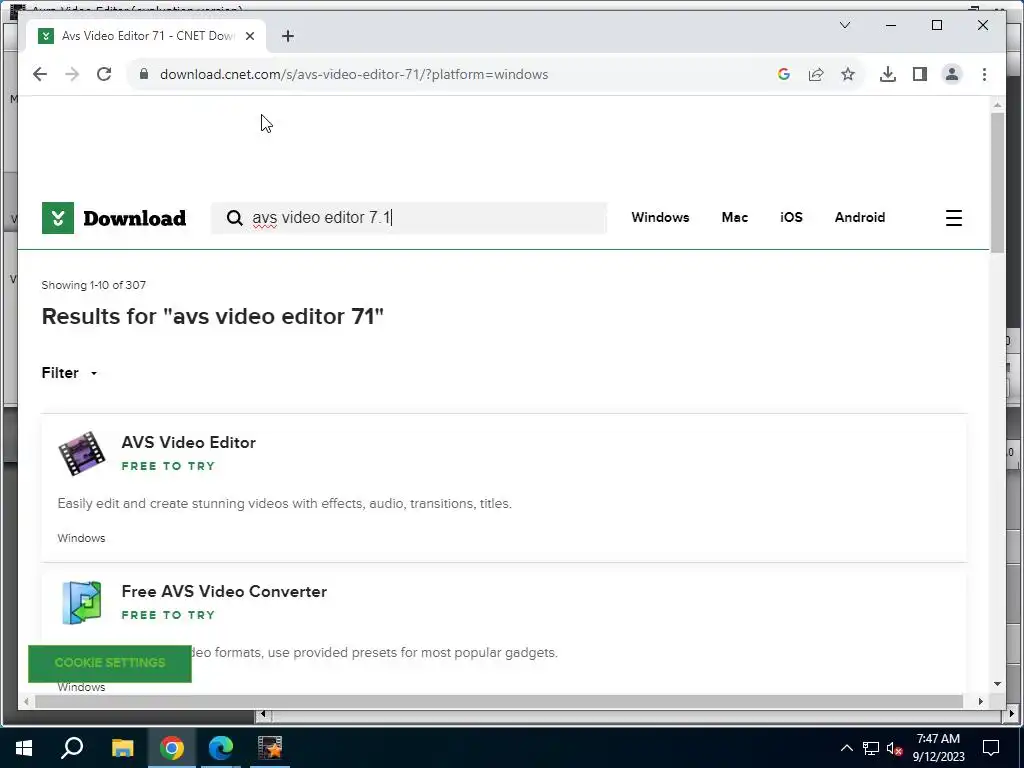
Task: Click the Download wordmark
Action: (x=135, y=218)
